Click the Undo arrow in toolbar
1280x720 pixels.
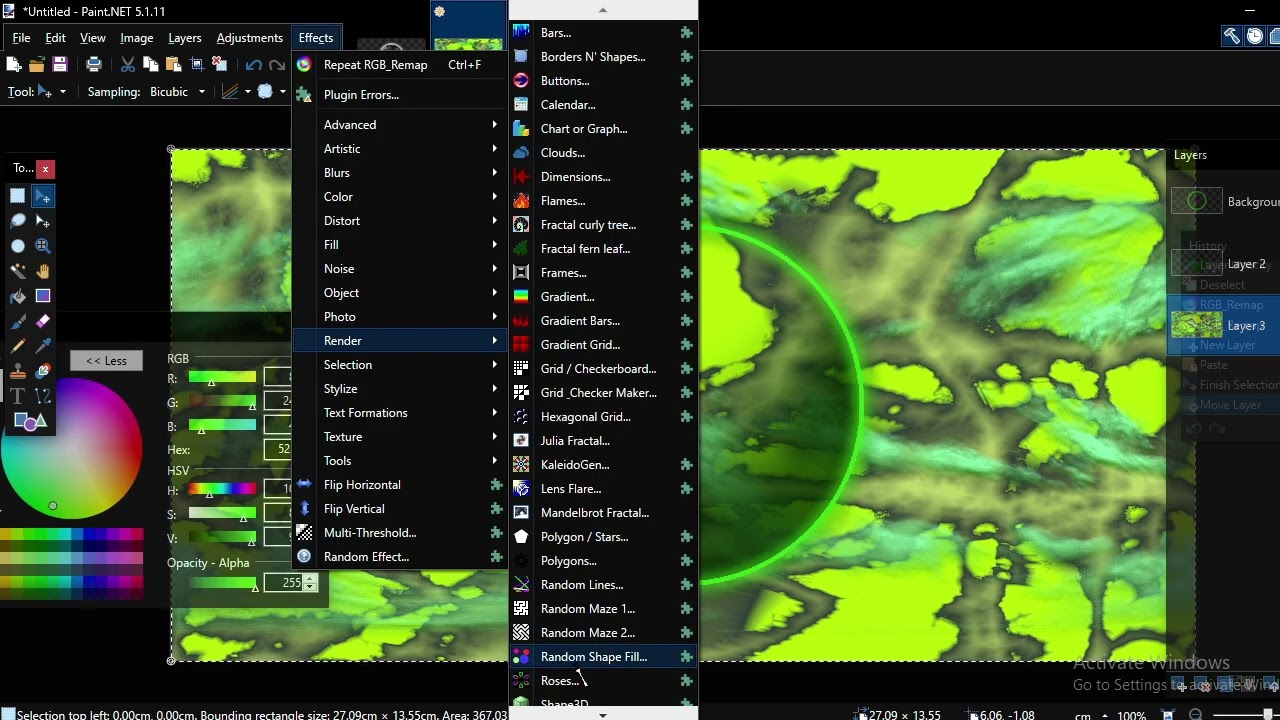click(254, 65)
